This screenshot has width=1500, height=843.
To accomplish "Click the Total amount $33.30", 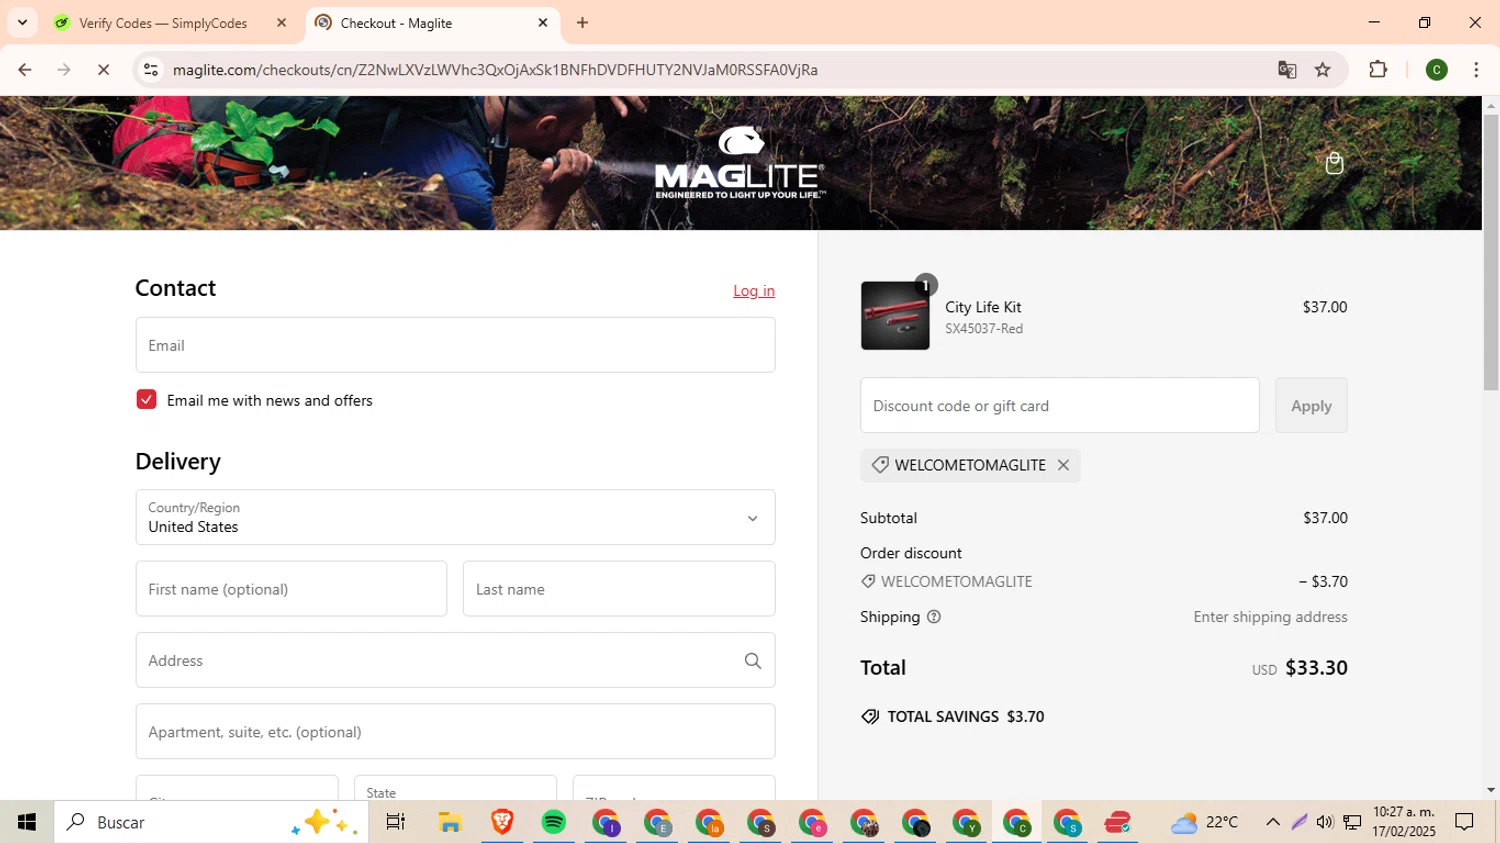I will pyautogui.click(x=1316, y=668).
